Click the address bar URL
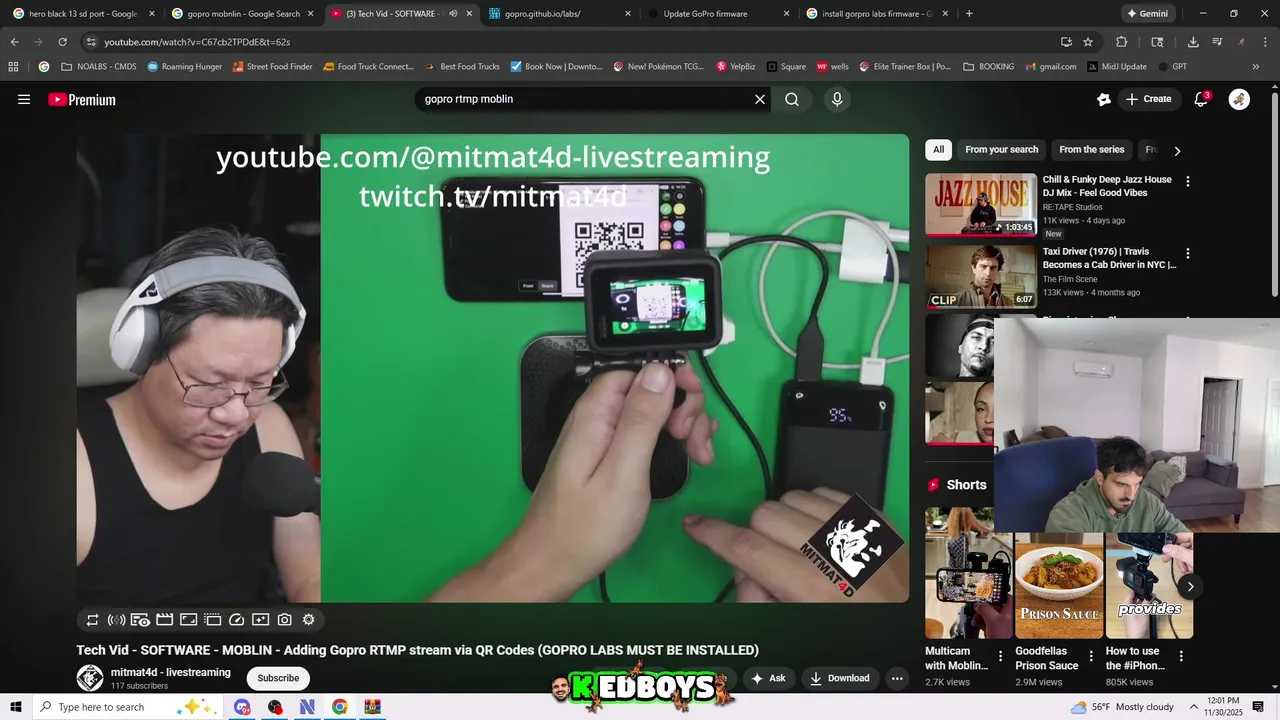The width and height of the screenshot is (1280, 720). click(x=197, y=42)
